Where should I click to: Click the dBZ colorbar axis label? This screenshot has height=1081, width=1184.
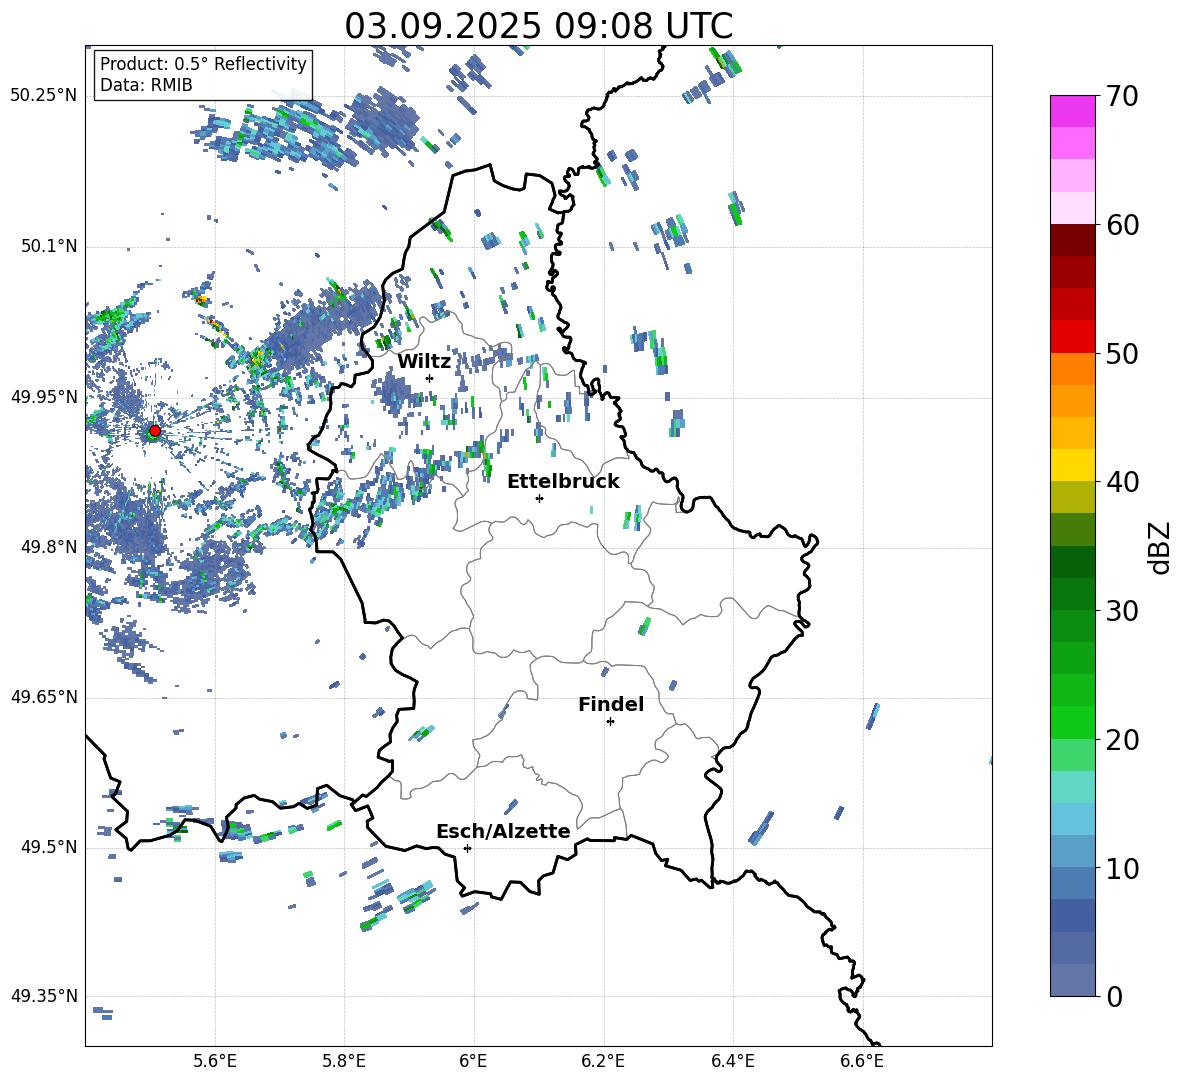pyautogui.click(x=1159, y=547)
